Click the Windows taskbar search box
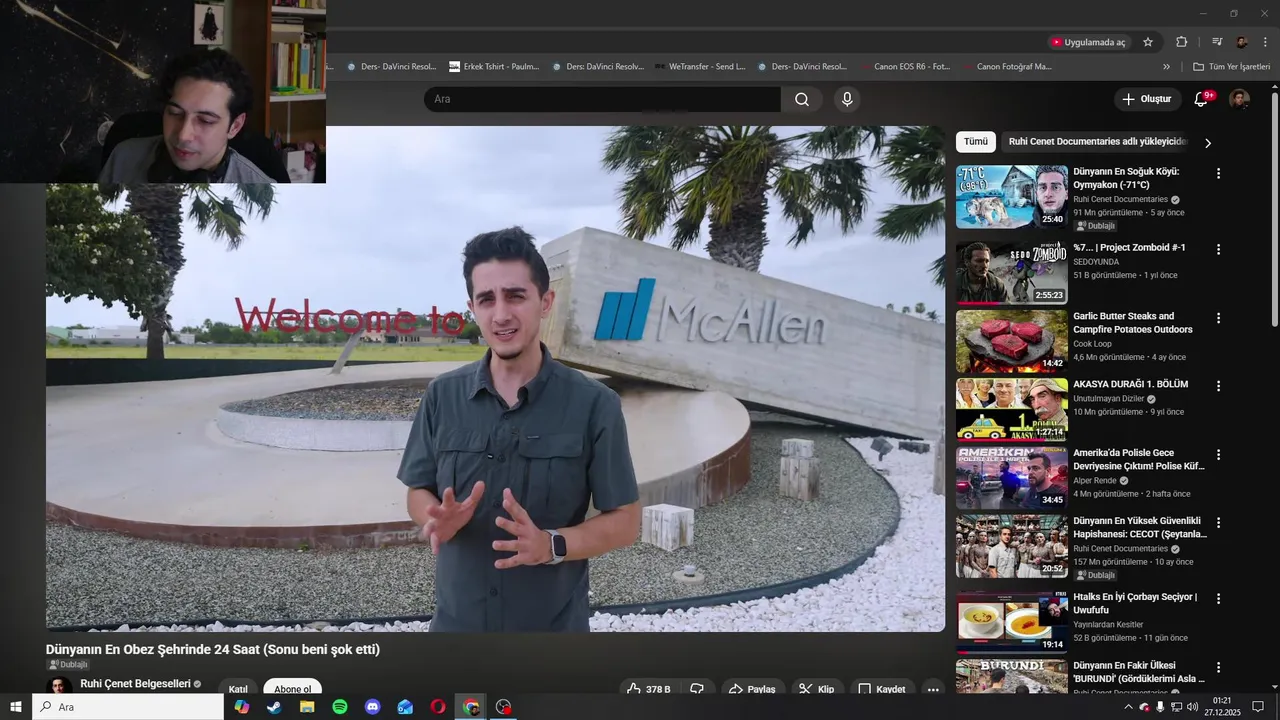 (128, 707)
